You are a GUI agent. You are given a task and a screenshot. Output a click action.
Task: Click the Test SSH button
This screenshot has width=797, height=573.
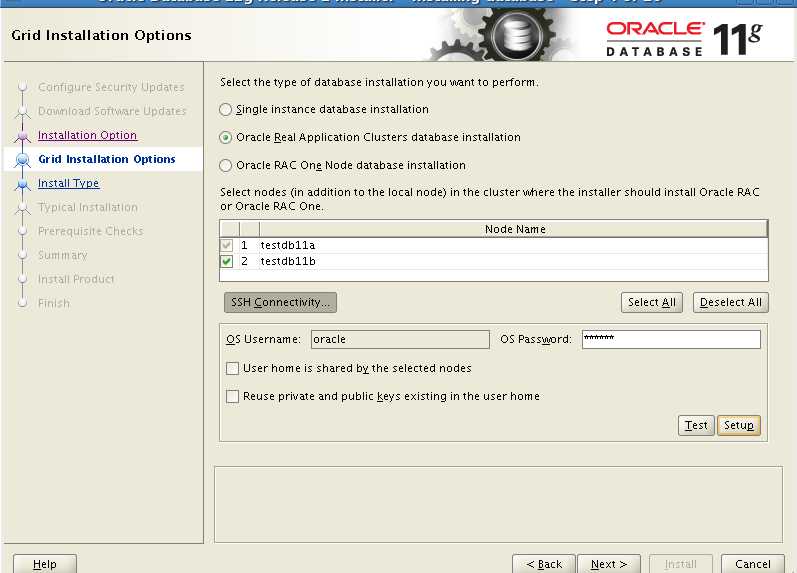click(x=696, y=425)
